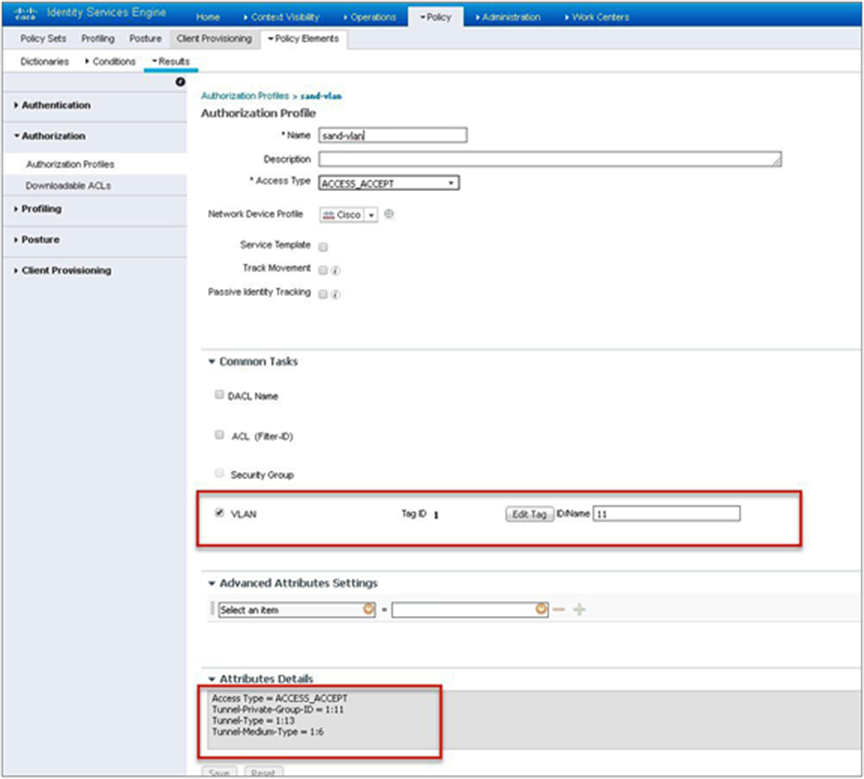Click Passive Identity Tracking info icon

click(336, 295)
